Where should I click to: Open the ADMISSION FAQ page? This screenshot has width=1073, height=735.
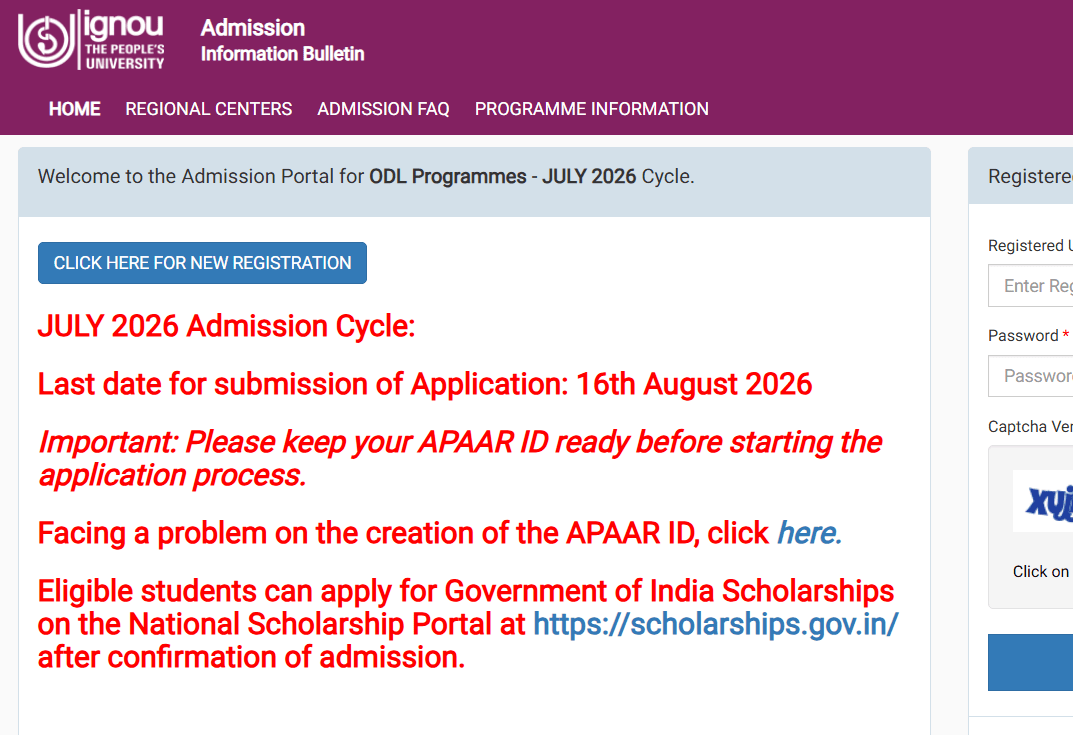click(x=383, y=109)
